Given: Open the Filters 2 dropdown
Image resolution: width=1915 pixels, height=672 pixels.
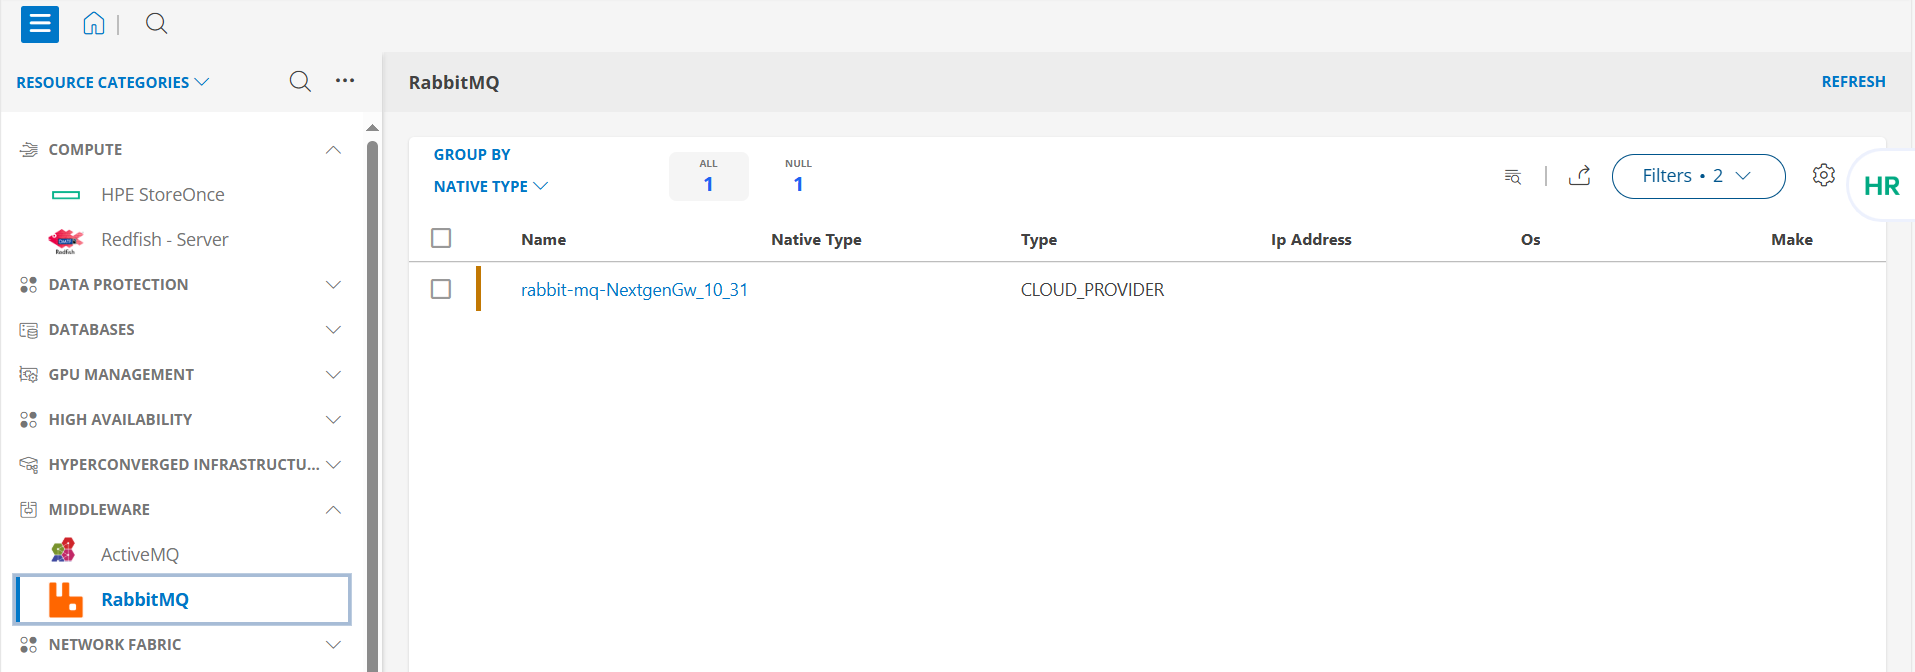Looking at the screenshot, I should 1698,176.
